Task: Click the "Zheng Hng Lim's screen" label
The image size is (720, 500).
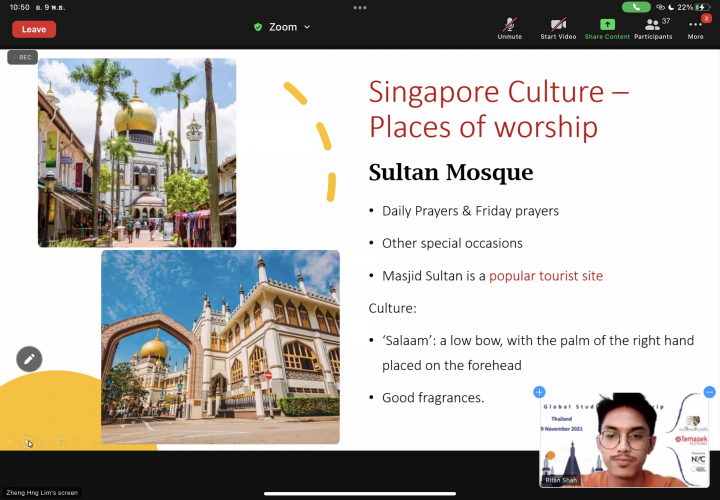Action: pos(42,493)
